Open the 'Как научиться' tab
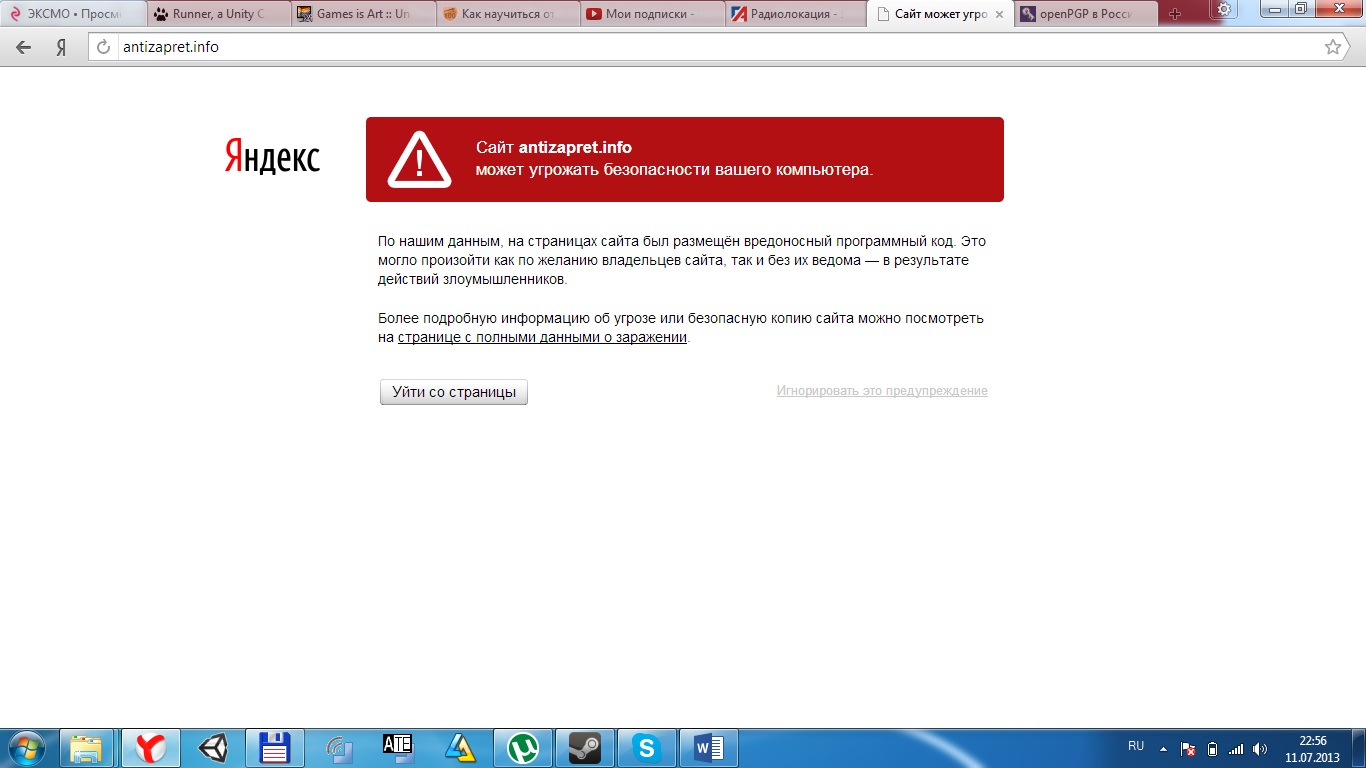 [508, 14]
